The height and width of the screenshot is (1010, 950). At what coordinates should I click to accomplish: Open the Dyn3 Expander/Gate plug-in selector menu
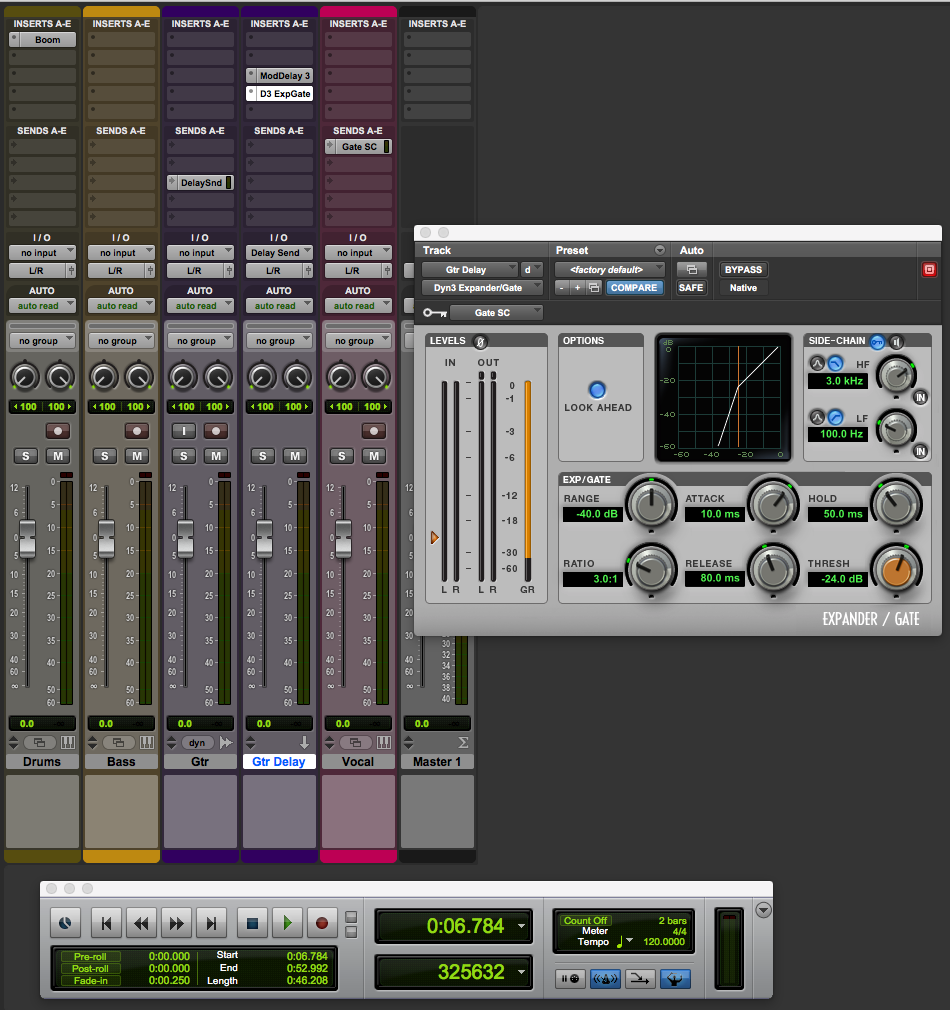pyautogui.click(x=482, y=287)
